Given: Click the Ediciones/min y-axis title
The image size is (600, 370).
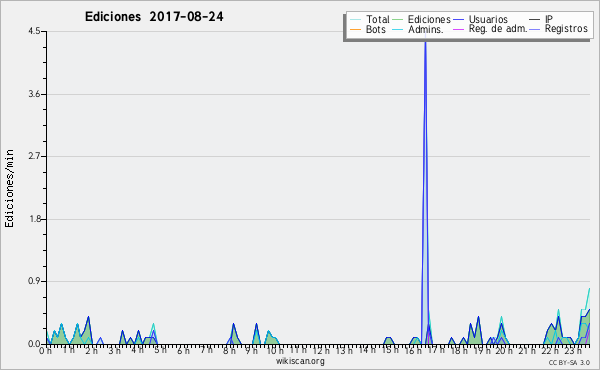Looking at the screenshot, I should [x=9, y=188].
